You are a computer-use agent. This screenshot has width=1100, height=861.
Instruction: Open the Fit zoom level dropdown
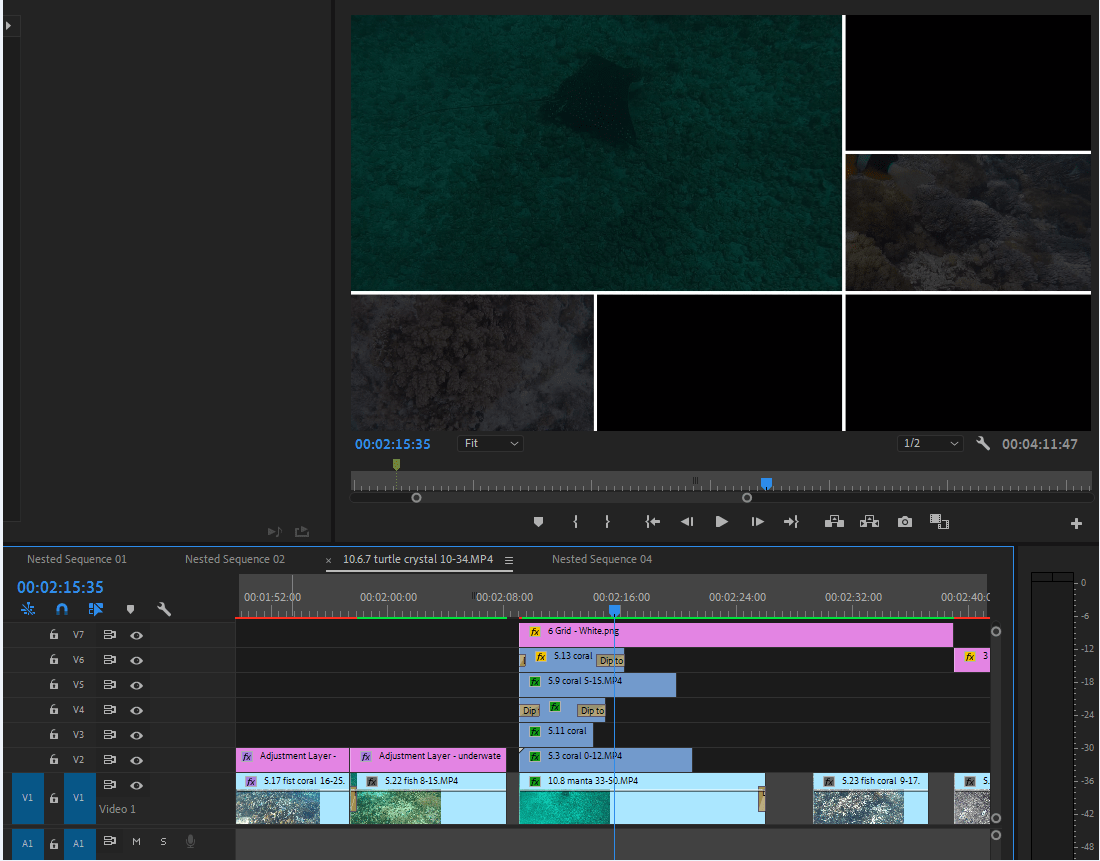(x=490, y=443)
